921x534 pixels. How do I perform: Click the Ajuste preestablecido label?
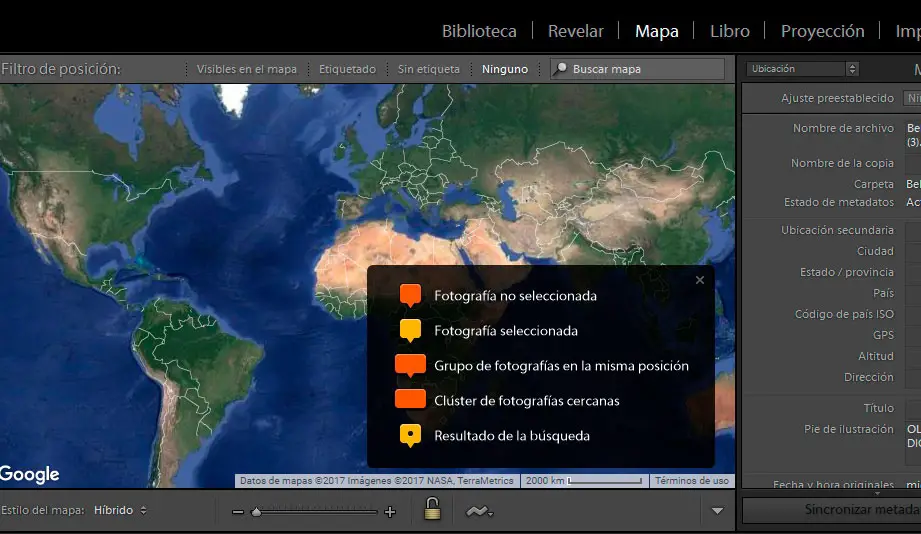837,98
